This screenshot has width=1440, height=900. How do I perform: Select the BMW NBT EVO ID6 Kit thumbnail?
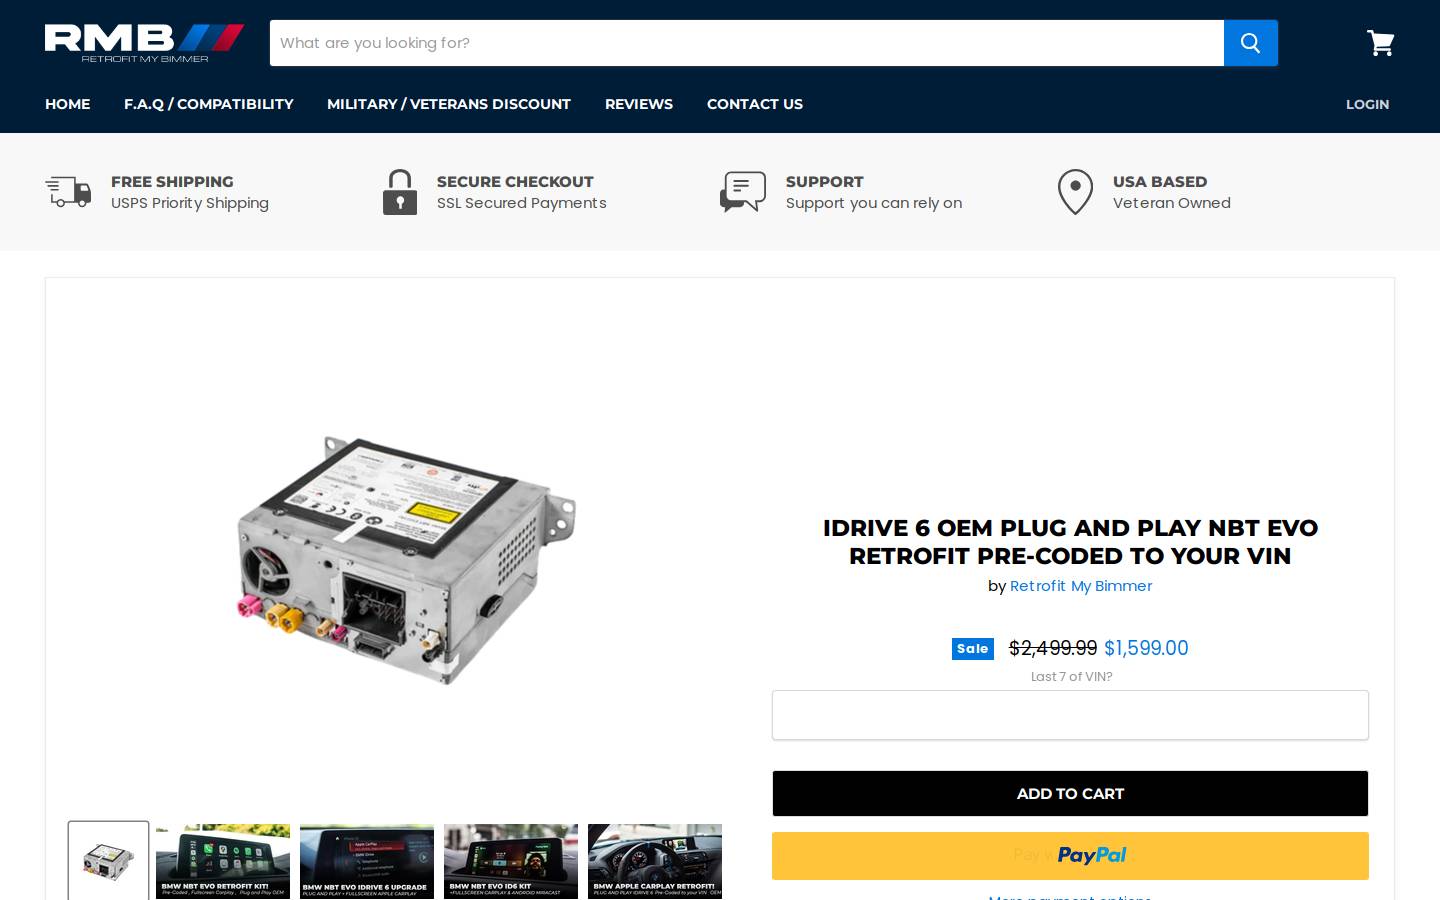click(511, 861)
